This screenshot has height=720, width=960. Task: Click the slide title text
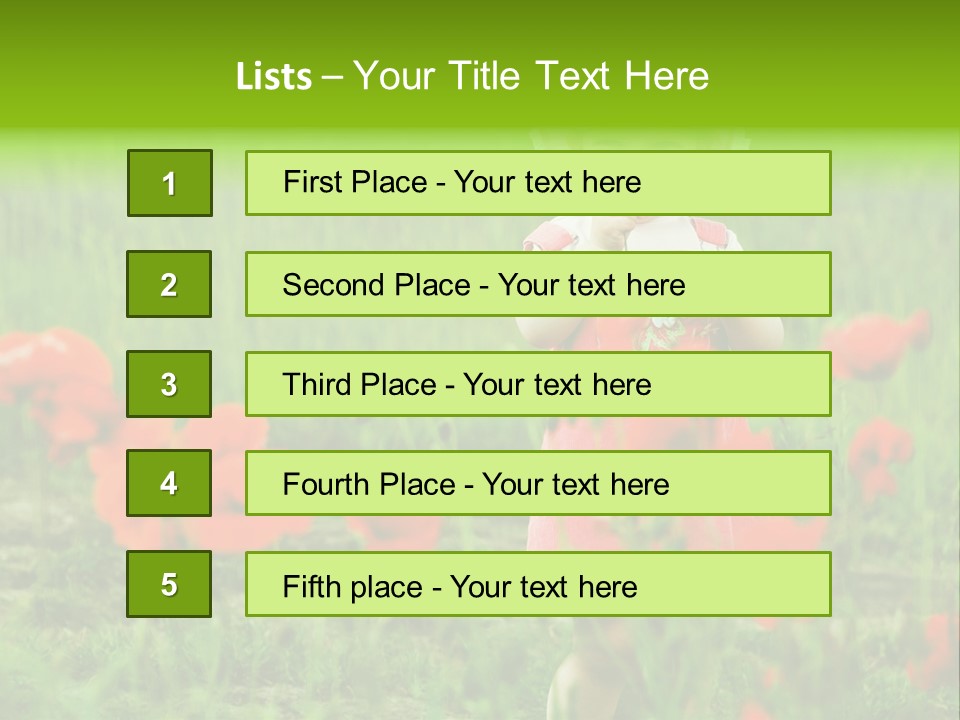tap(473, 76)
